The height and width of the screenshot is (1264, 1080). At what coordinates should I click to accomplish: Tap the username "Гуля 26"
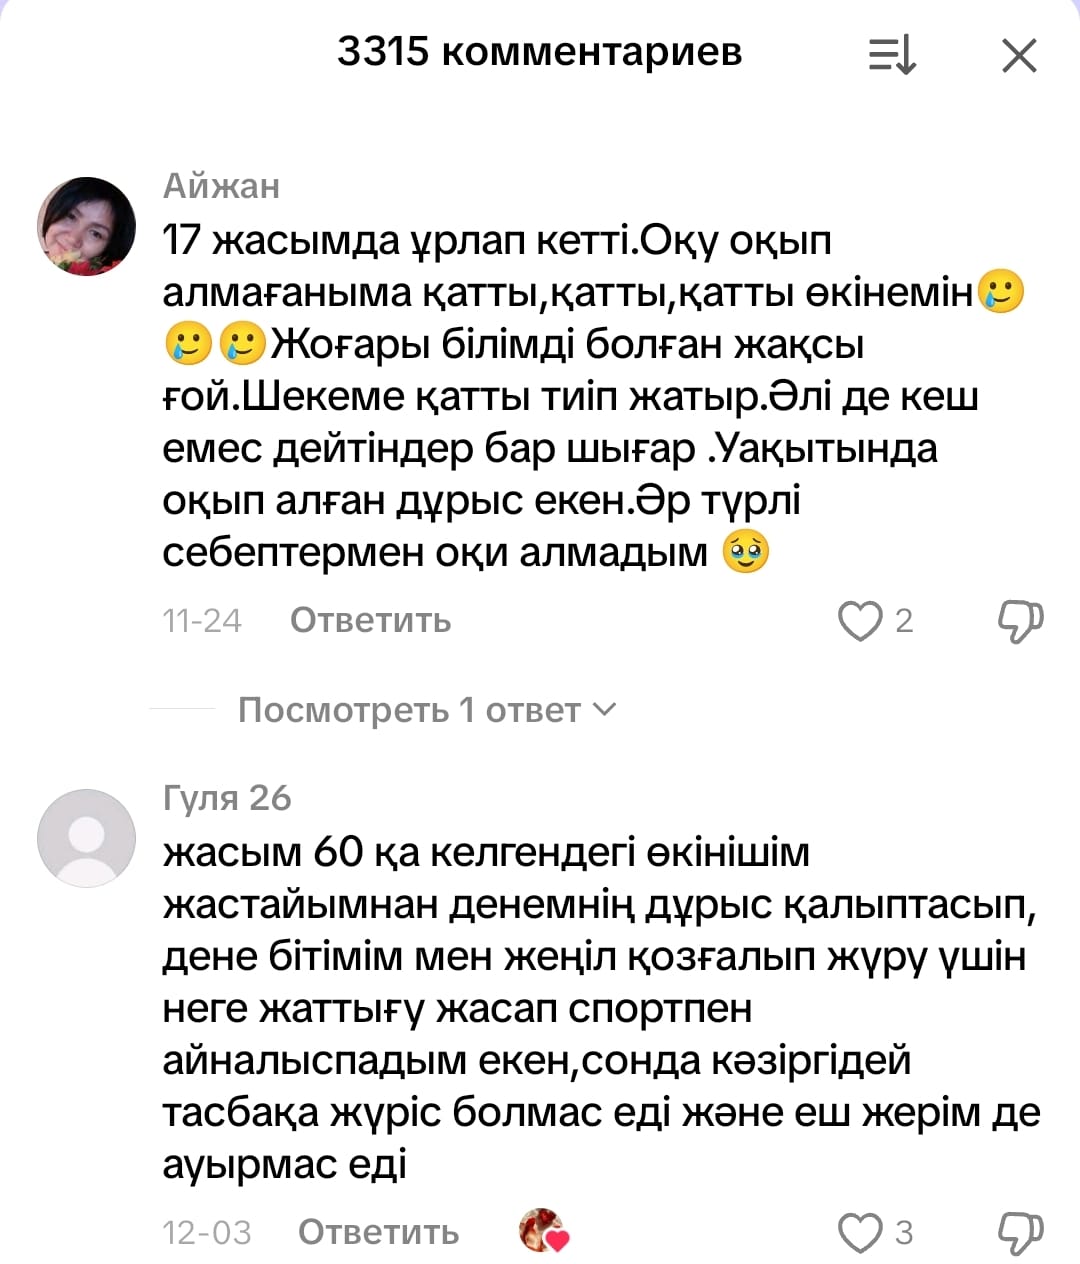point(227,798)
